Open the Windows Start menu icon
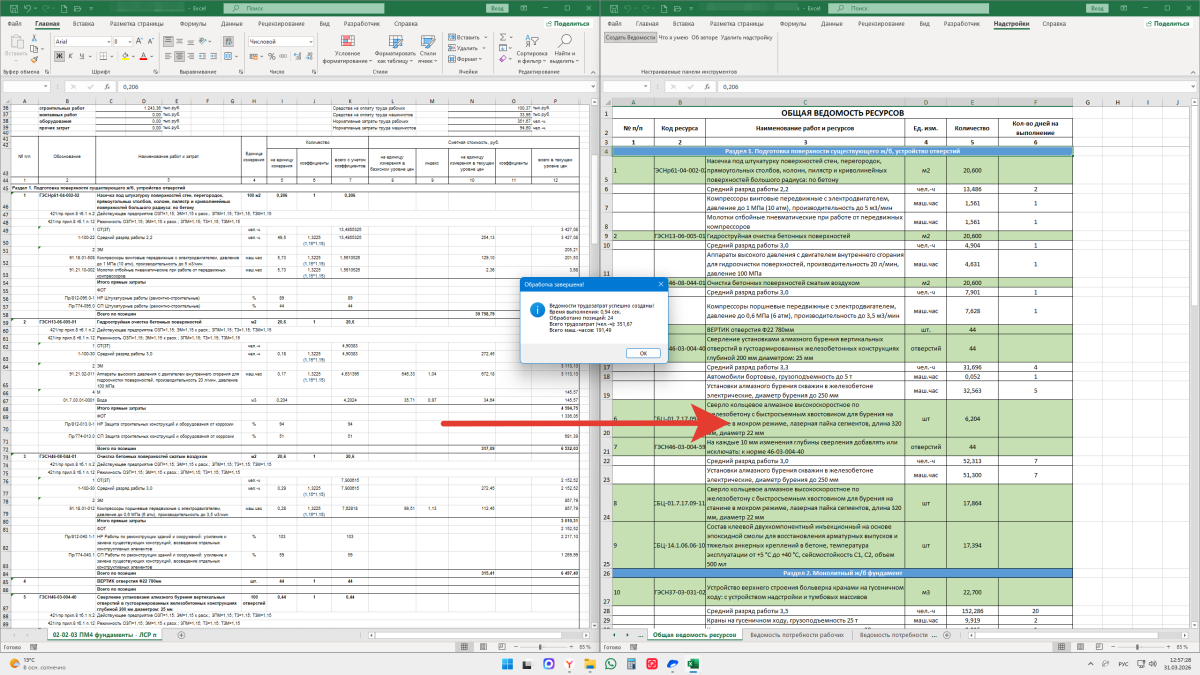The height and width of the screenshot is (675, 1200). click(505, 664)
